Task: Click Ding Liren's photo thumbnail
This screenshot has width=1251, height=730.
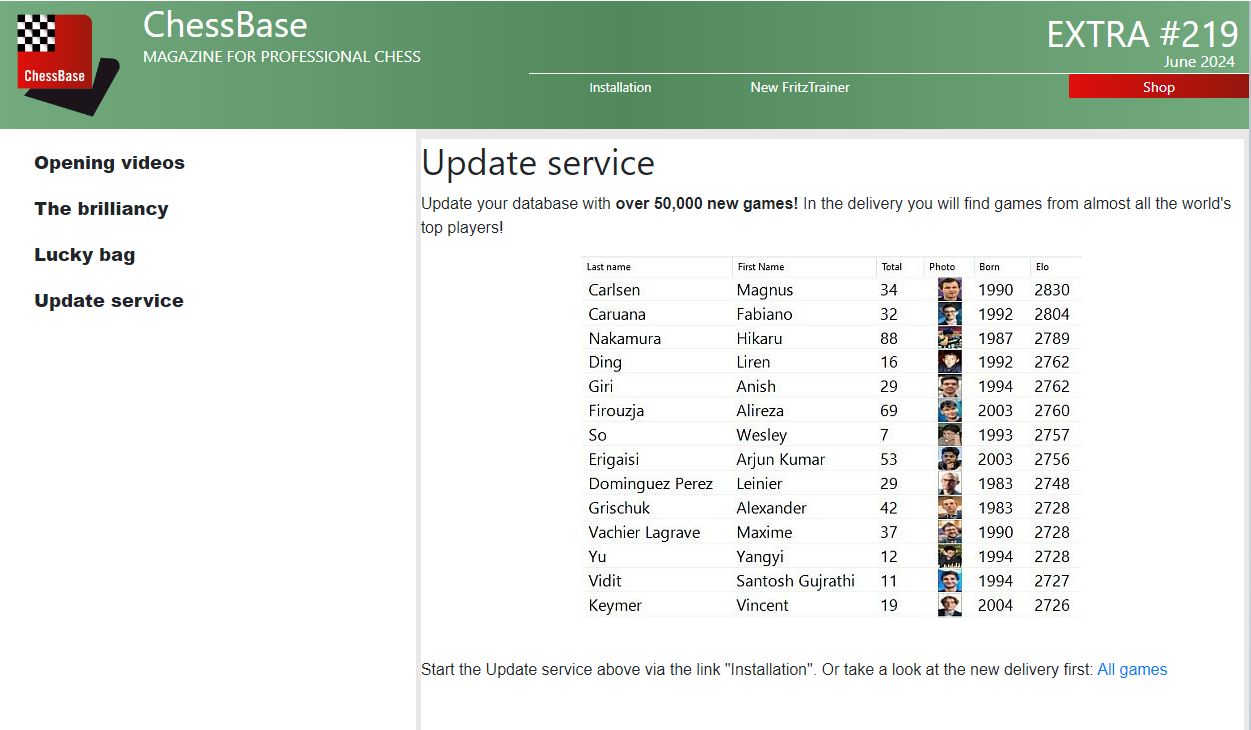Action: pos(949,362)
